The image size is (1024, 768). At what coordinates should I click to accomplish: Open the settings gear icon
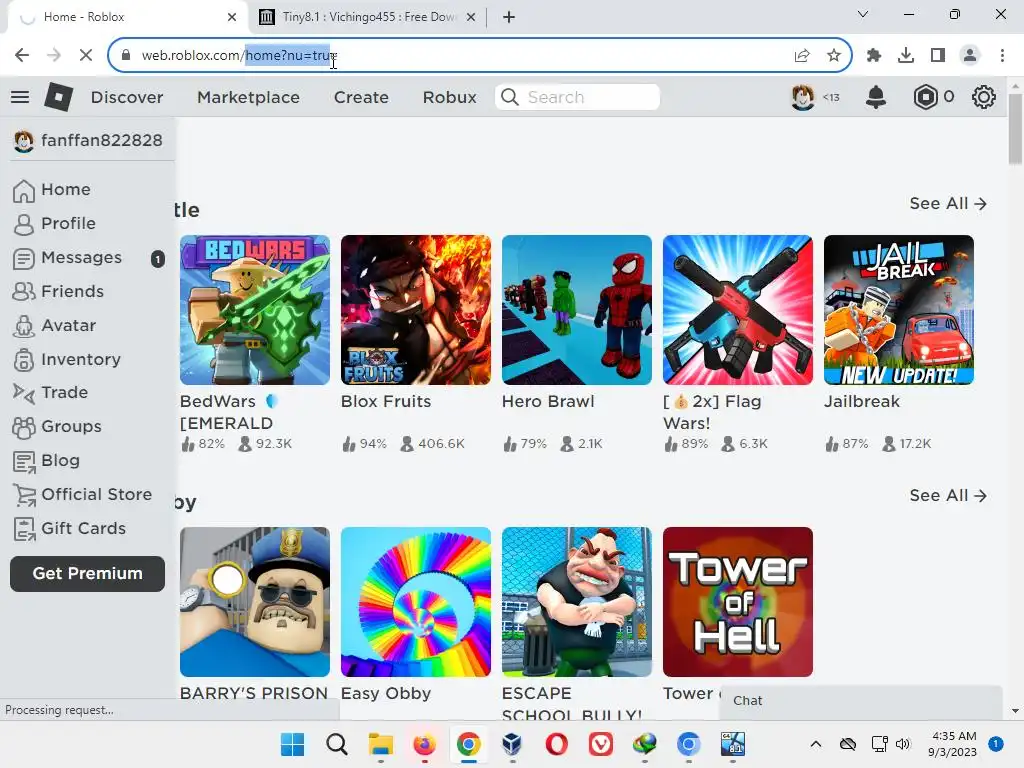coord(984,97)
